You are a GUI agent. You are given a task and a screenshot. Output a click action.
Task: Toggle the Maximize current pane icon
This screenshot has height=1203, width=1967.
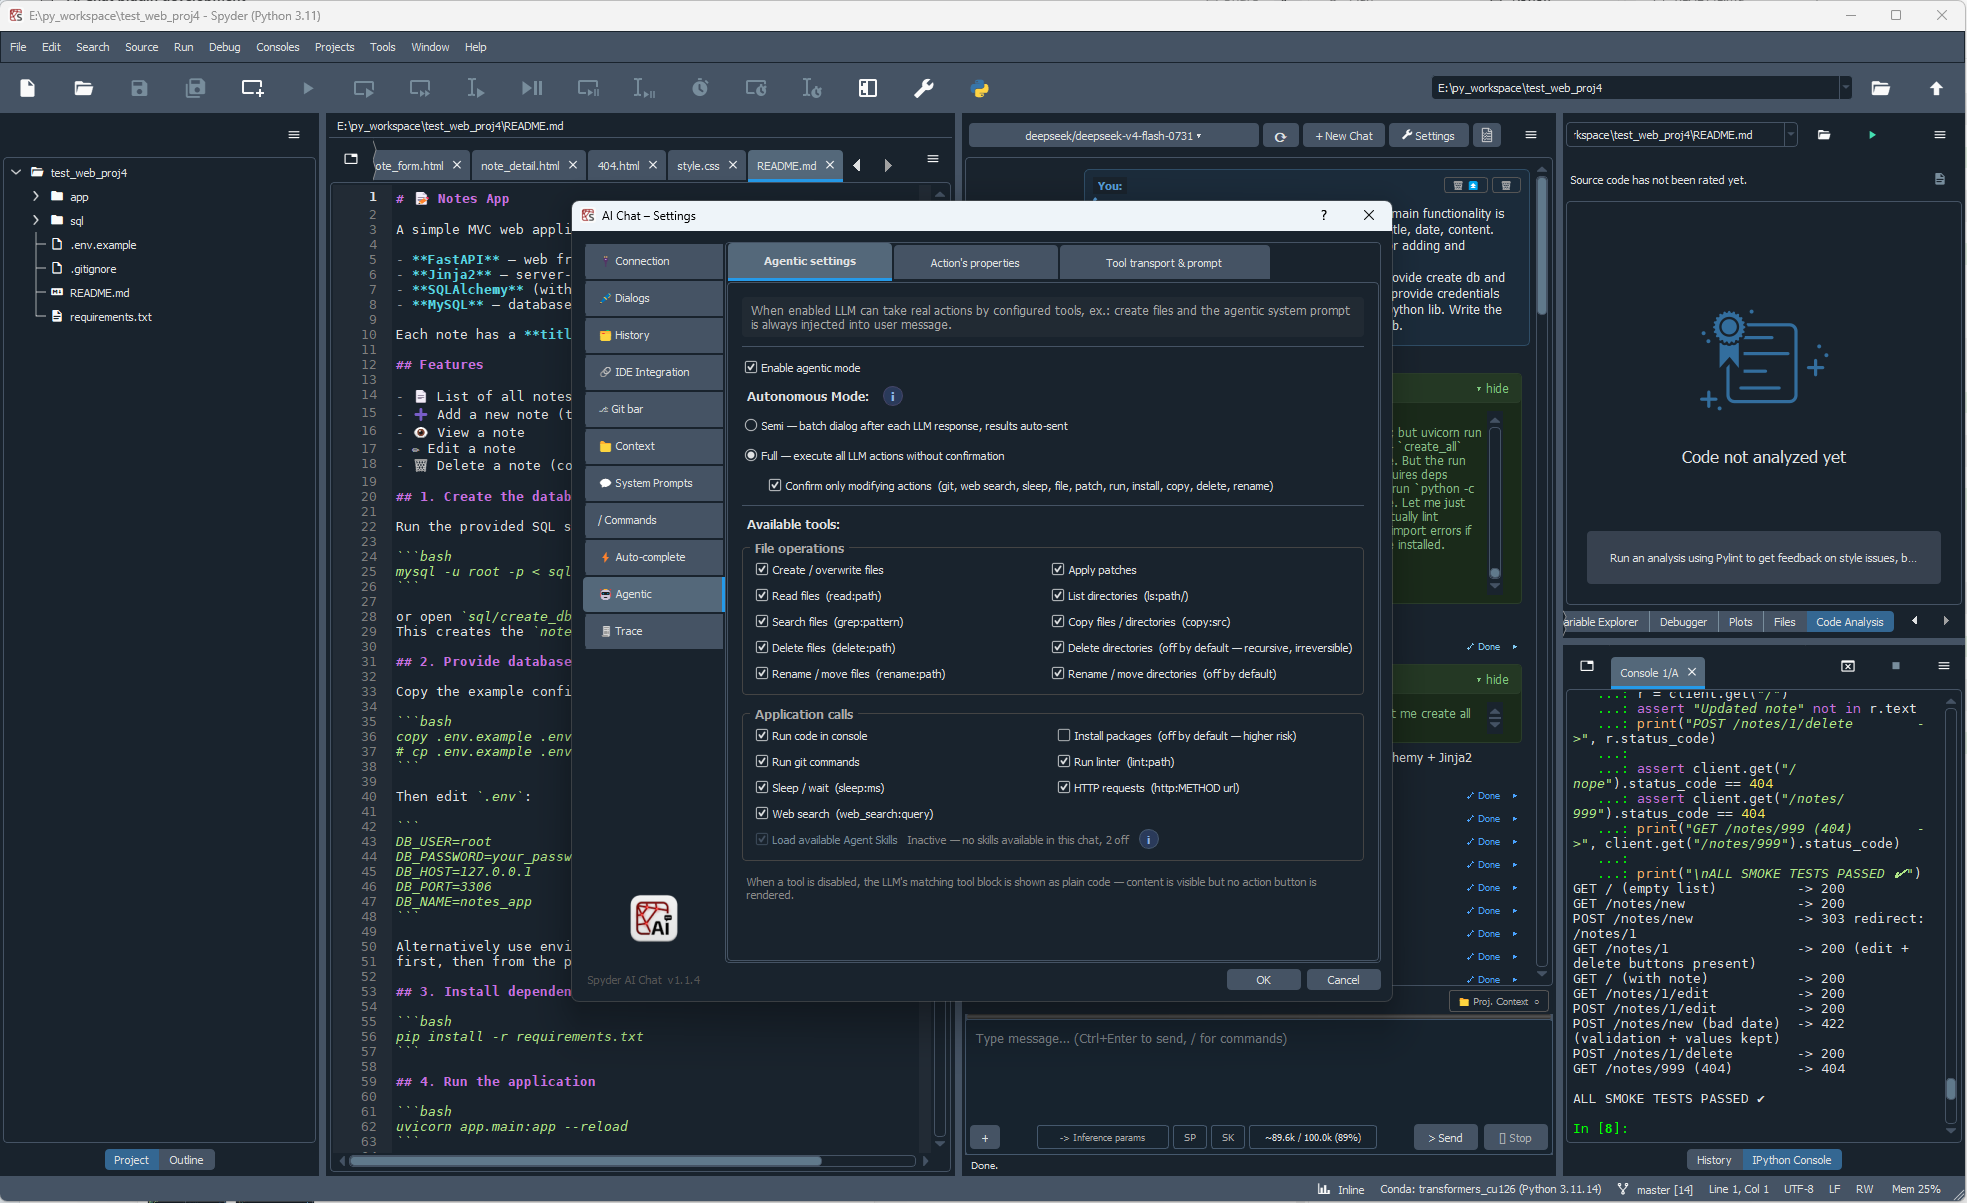point(868,88)
